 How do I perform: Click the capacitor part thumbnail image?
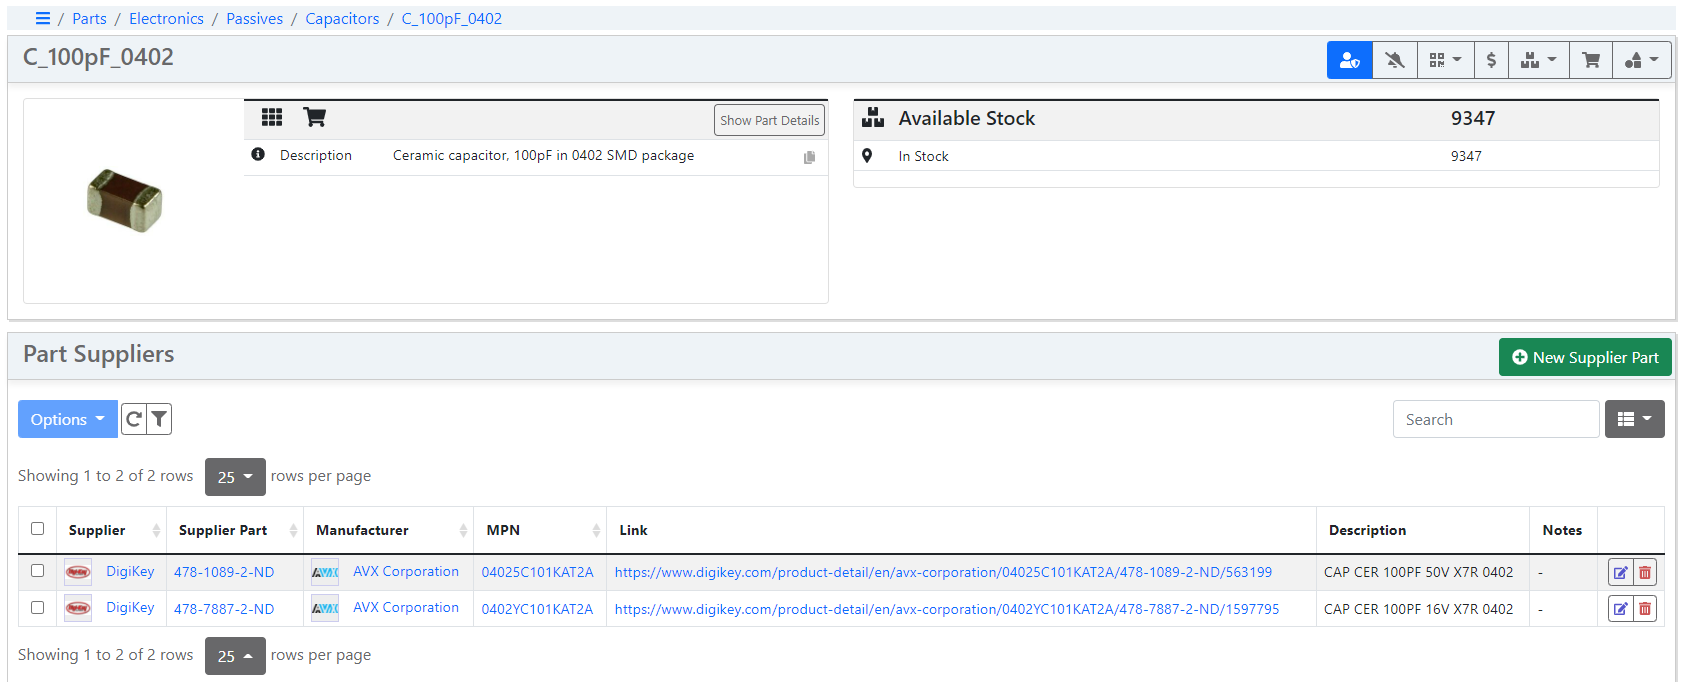pyautogui.click(x=125, y=200)
